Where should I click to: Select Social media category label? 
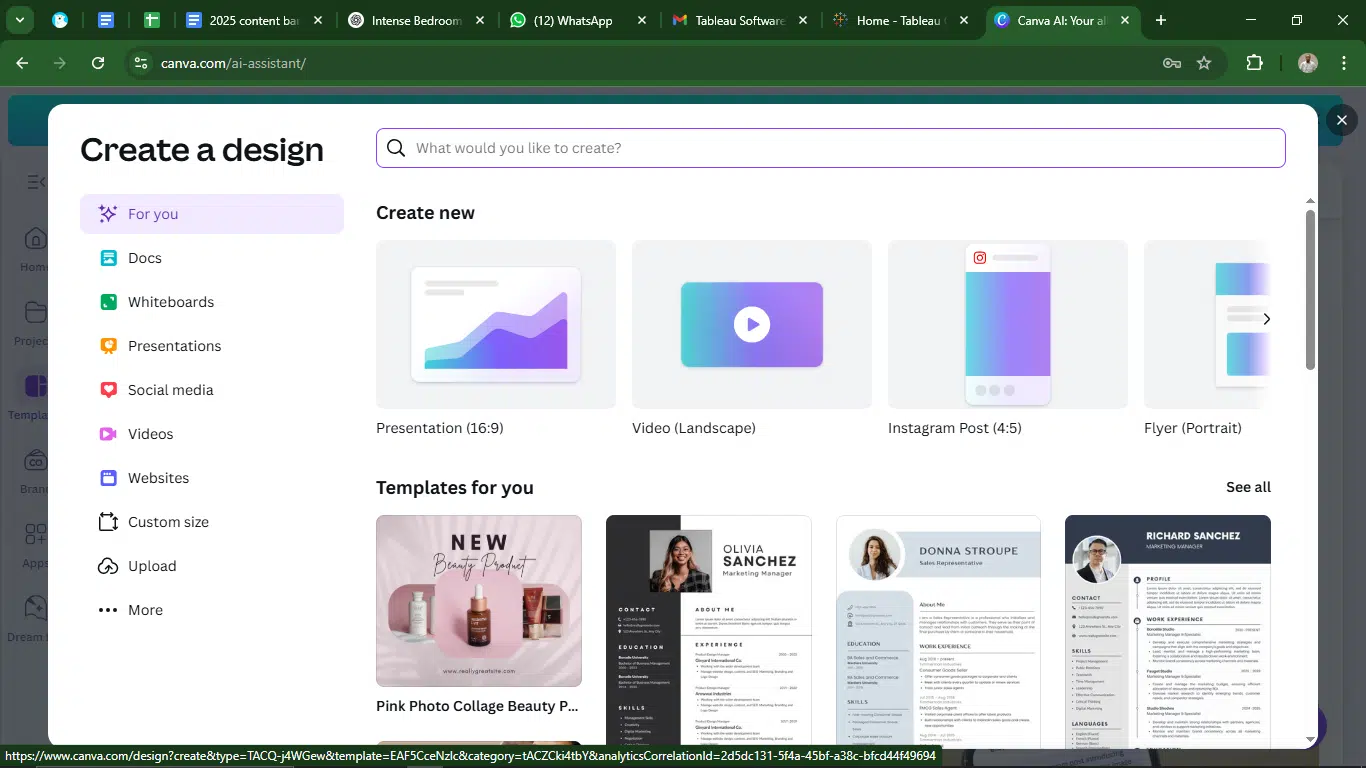pos(171,390)
